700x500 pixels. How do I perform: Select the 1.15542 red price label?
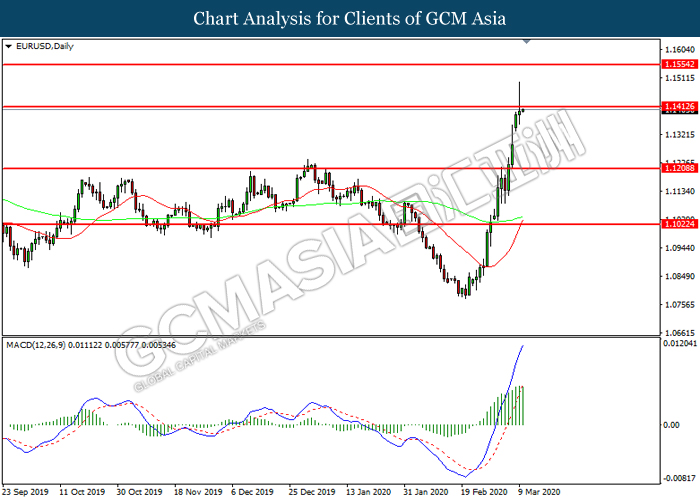[x=678, y=64]
